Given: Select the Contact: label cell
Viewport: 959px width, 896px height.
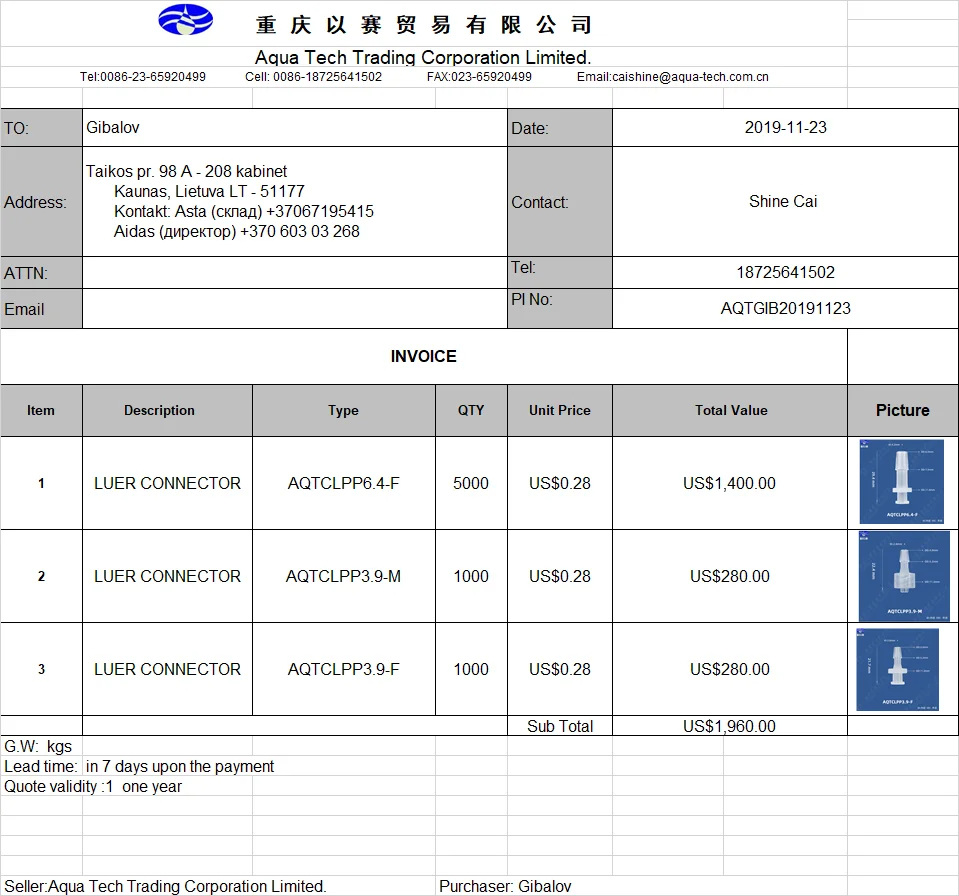Looking at the screenshot, I should tap(560, 202).
